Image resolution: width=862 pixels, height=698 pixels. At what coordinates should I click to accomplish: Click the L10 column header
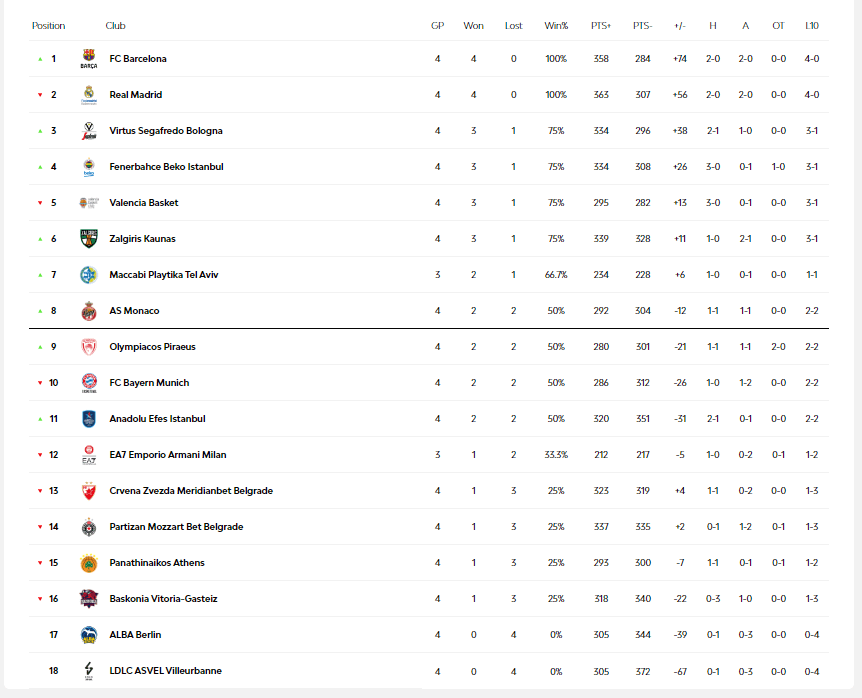coord(812,25)
